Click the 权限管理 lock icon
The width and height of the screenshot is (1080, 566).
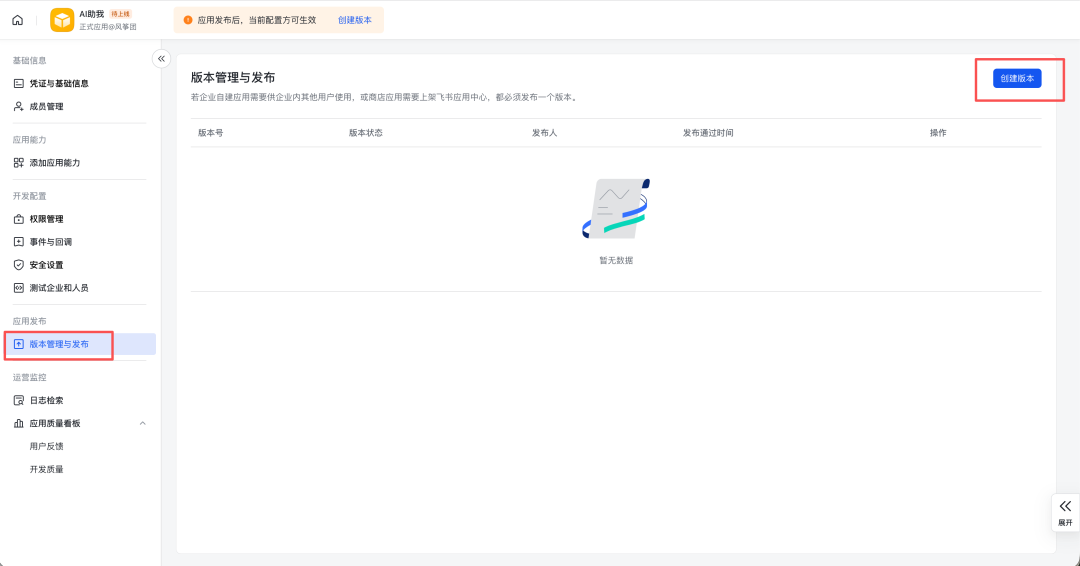(19, 219)
